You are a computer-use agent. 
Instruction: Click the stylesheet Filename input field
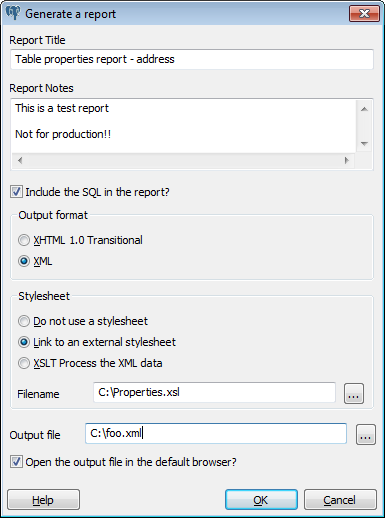pyautogui.click(x=214, y=392)
